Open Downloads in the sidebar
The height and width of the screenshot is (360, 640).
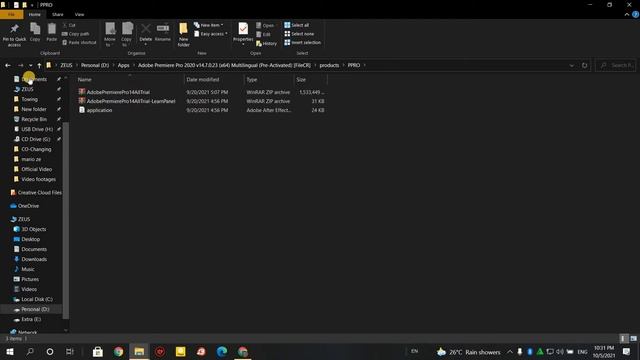pyautogui.click(x=34, y=259)
